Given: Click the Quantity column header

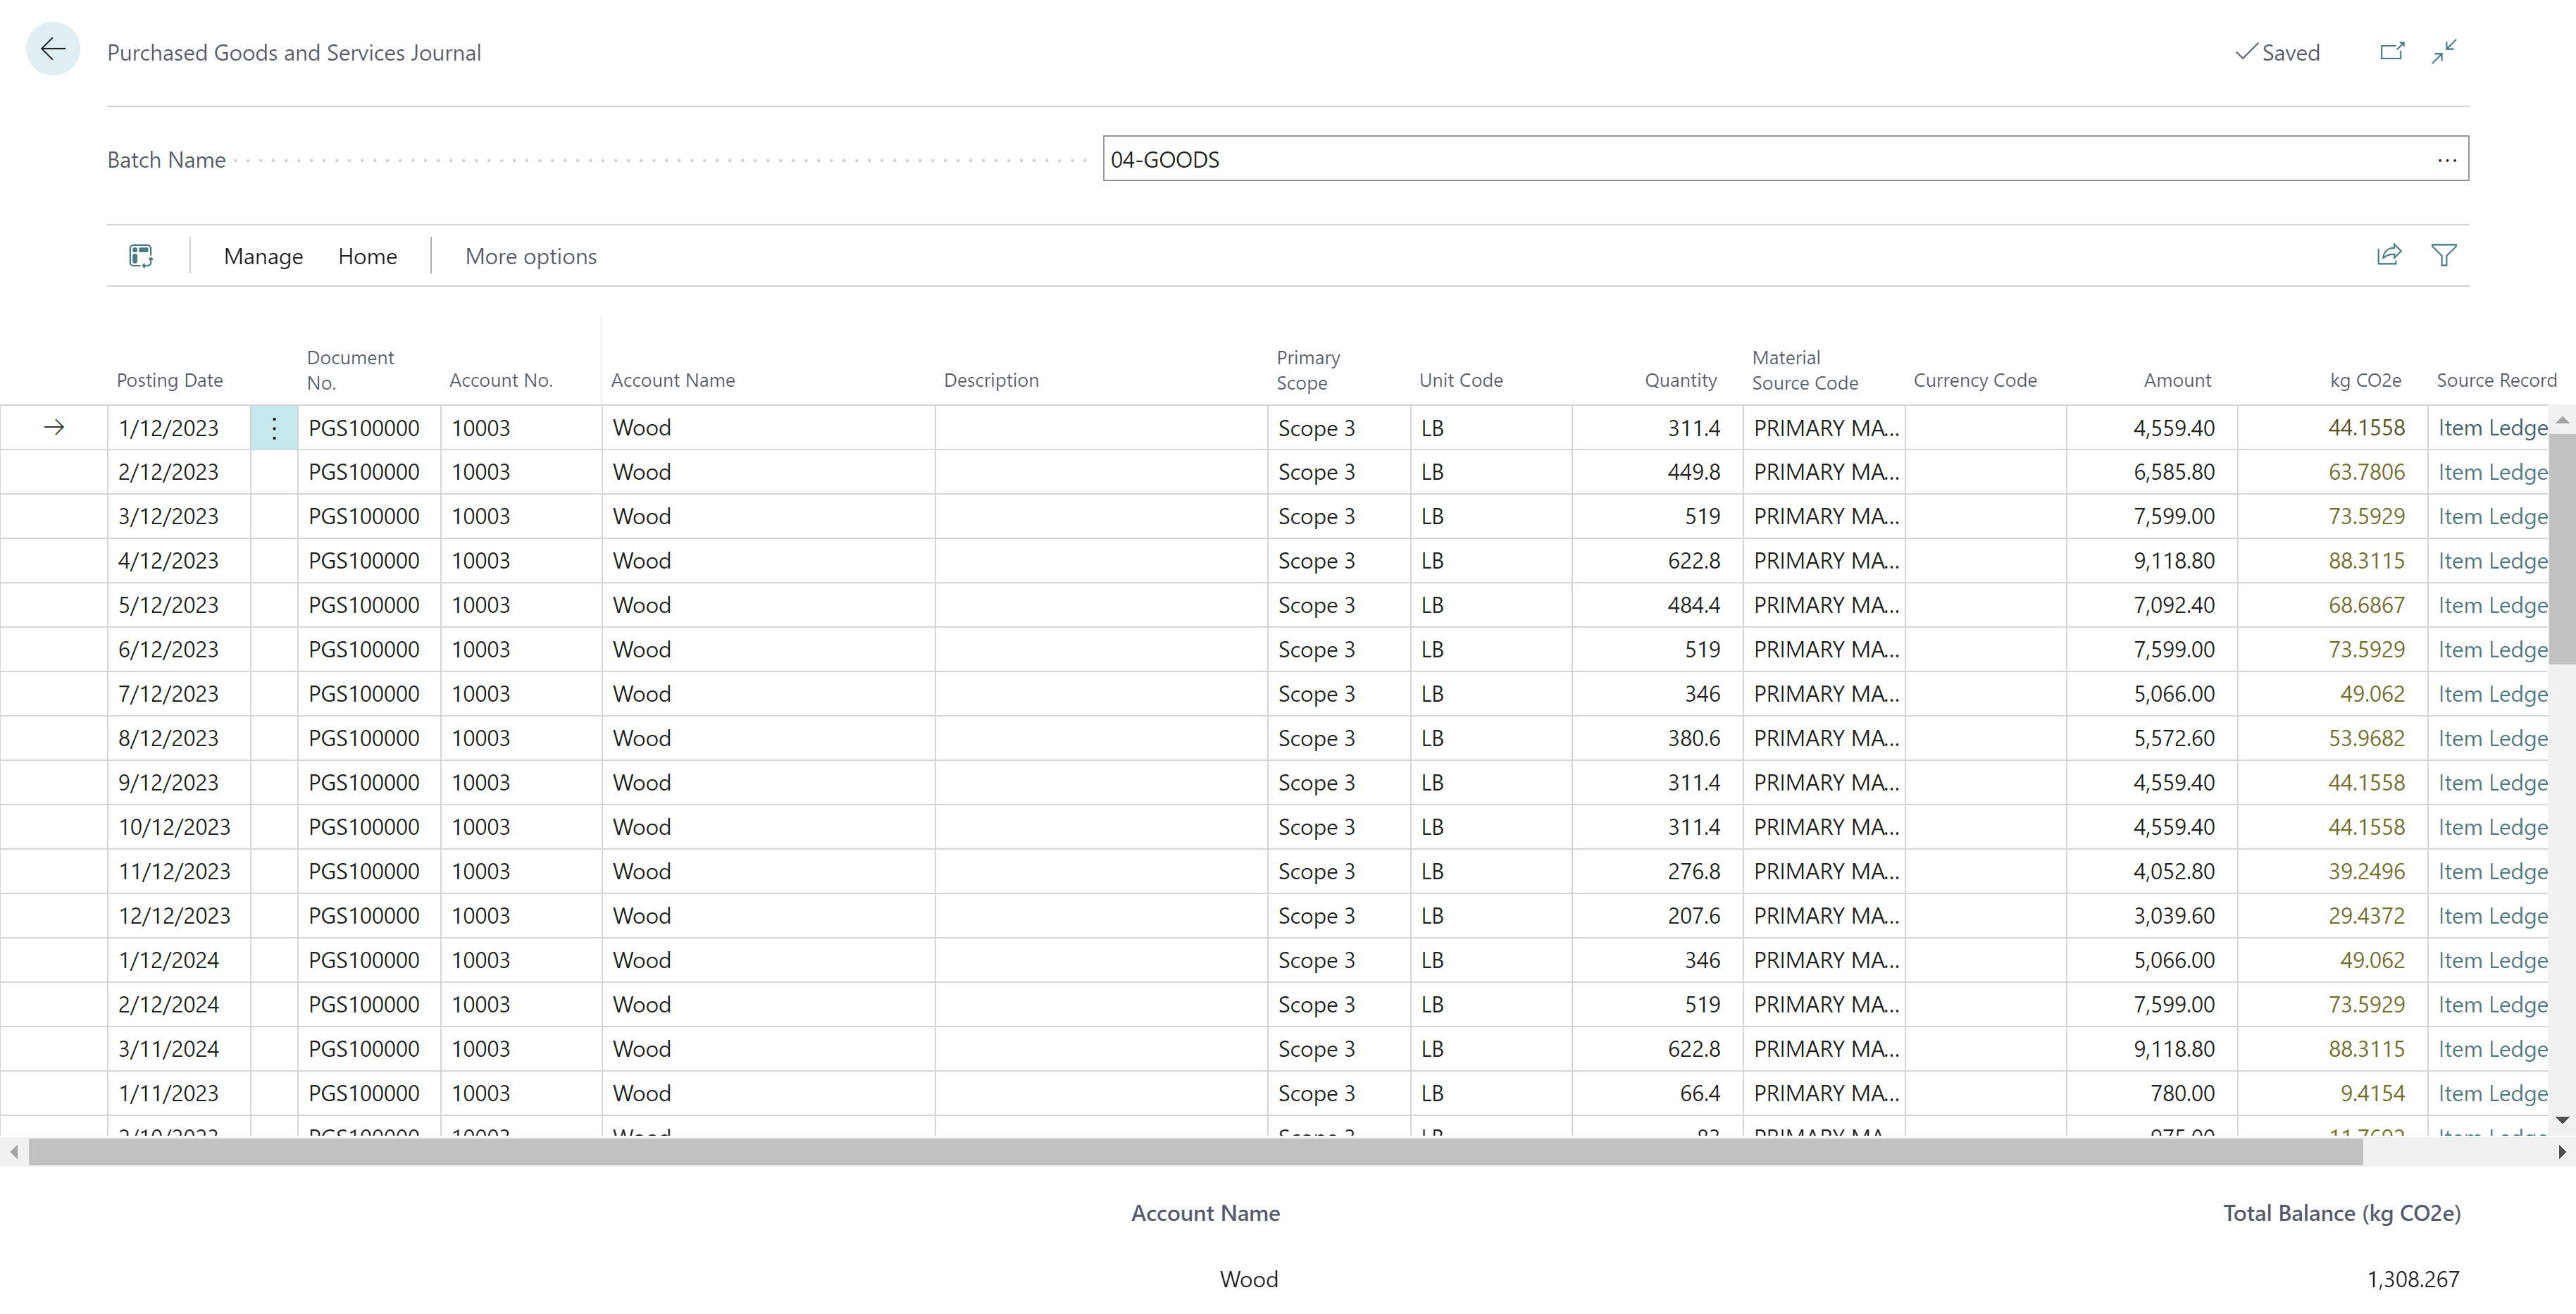Looking at the screenshot, I should click(1680, 380).
